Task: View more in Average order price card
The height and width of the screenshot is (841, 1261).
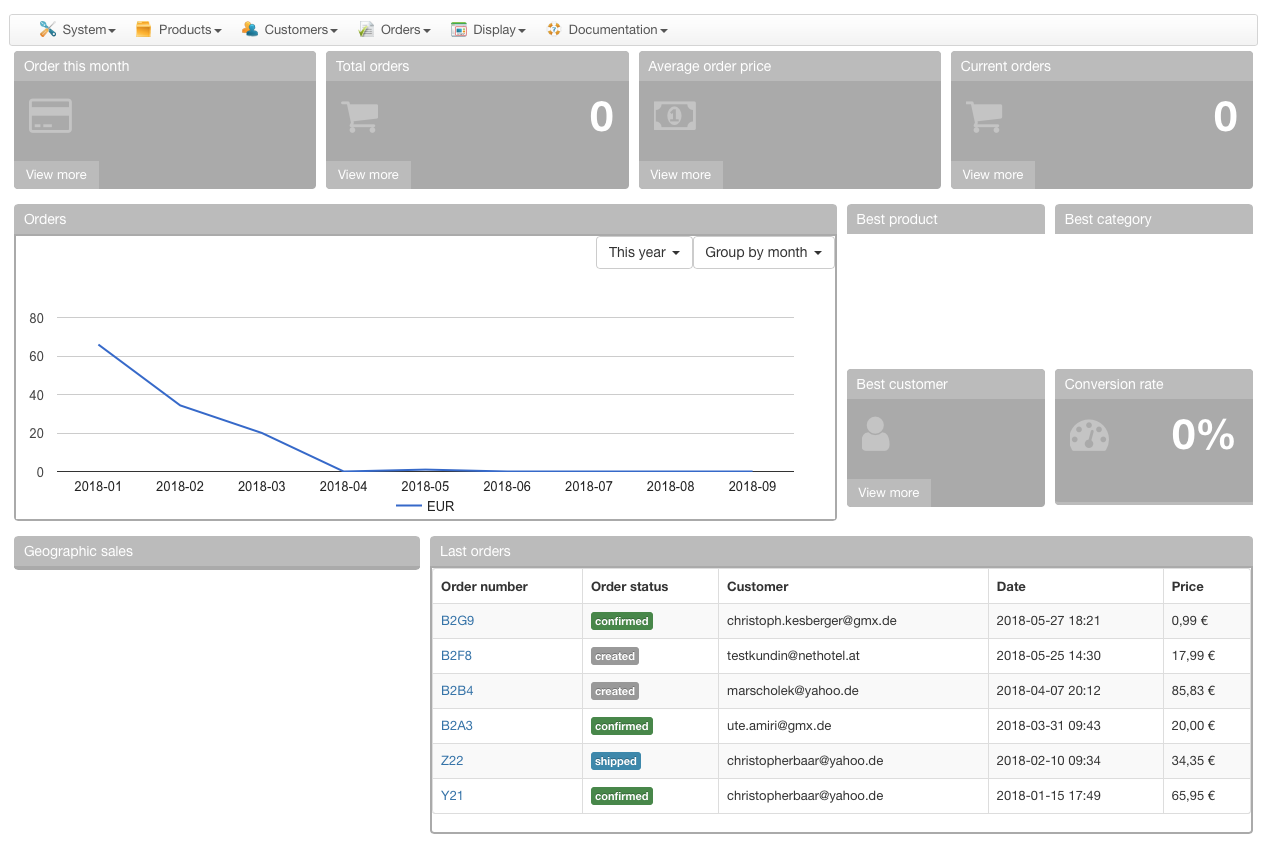Action: [680, 174]
